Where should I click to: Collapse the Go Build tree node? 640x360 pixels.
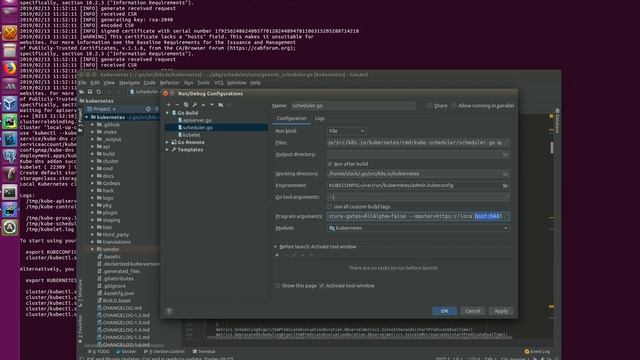click(x=167, y=113)
